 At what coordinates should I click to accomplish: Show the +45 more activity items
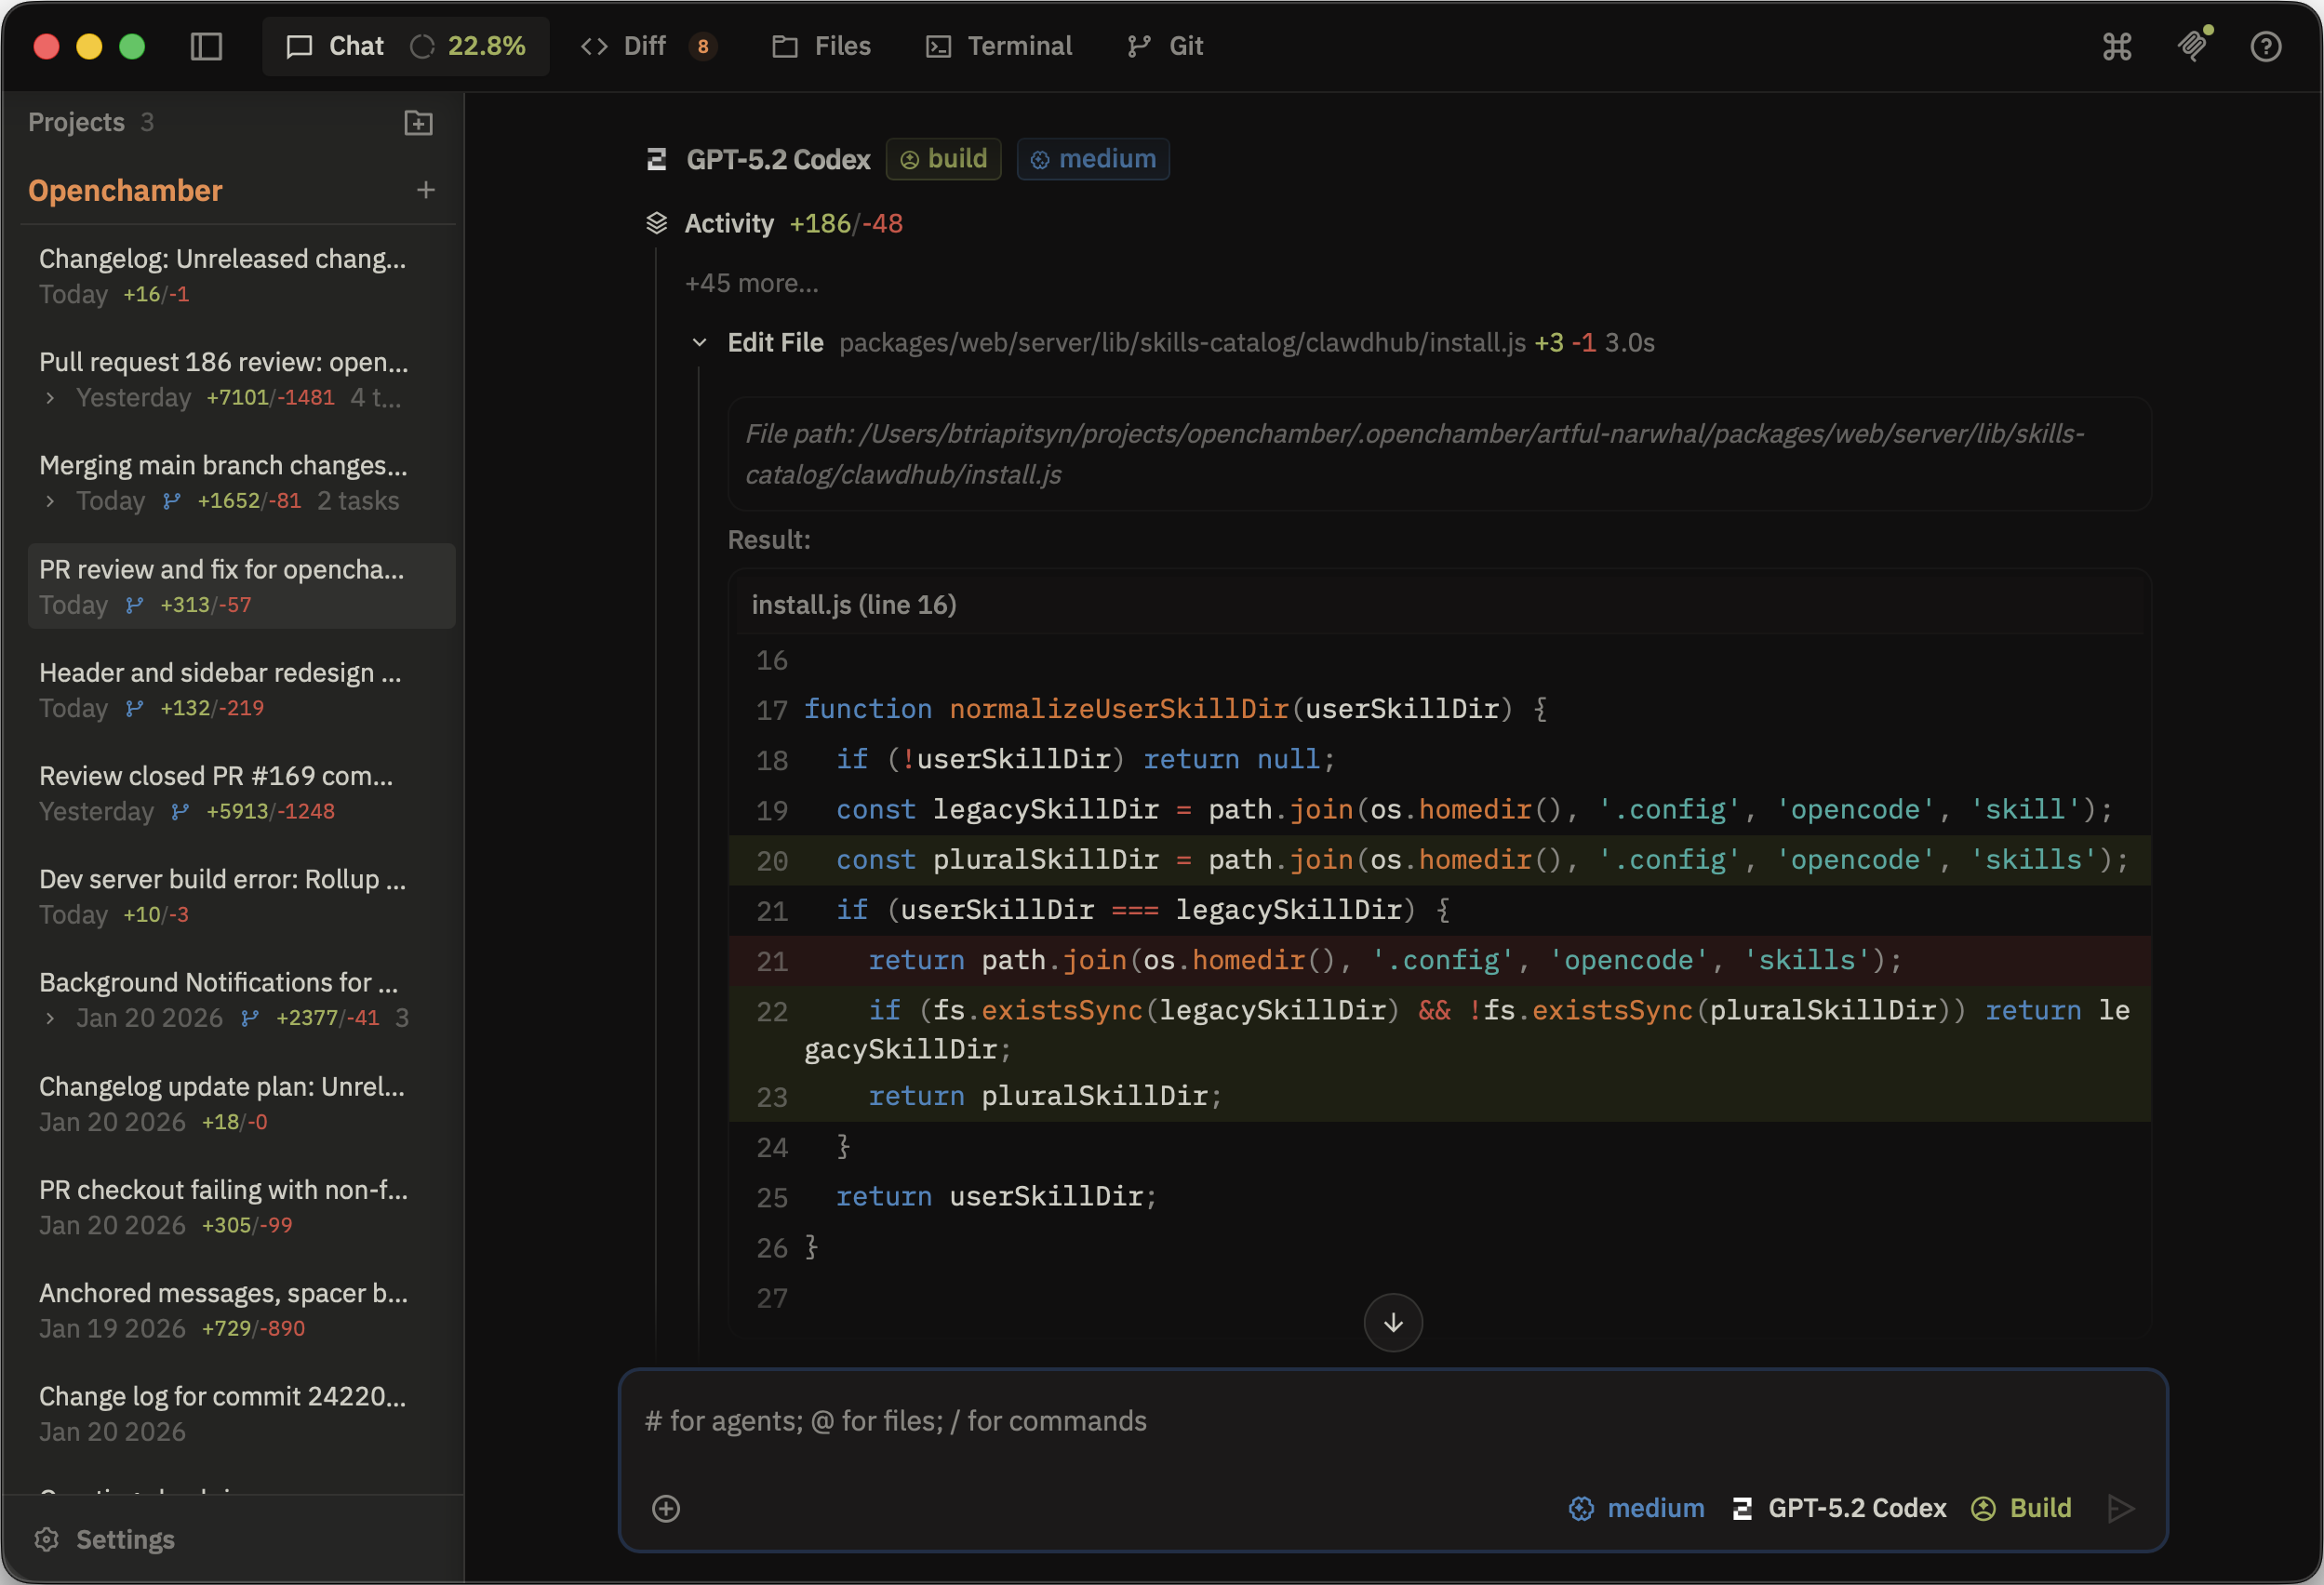point(752,283)
